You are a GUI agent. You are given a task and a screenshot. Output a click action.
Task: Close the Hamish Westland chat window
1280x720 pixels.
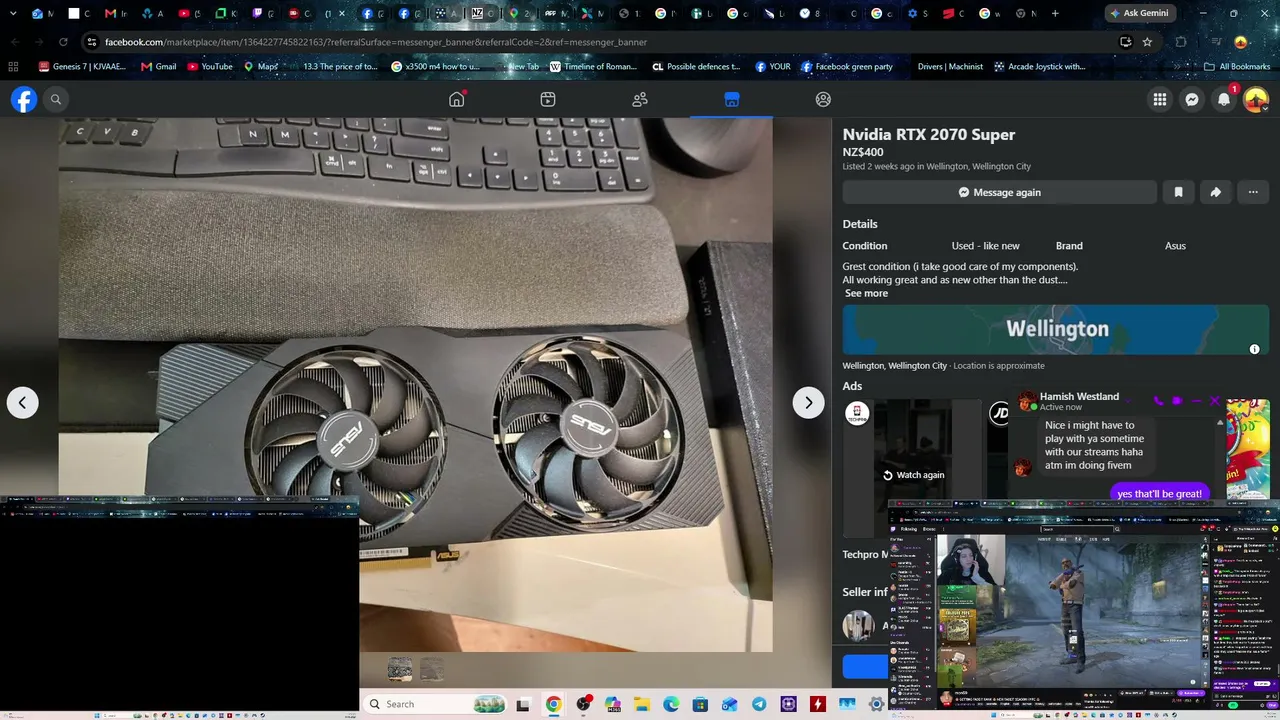(x=1215, y=401)
